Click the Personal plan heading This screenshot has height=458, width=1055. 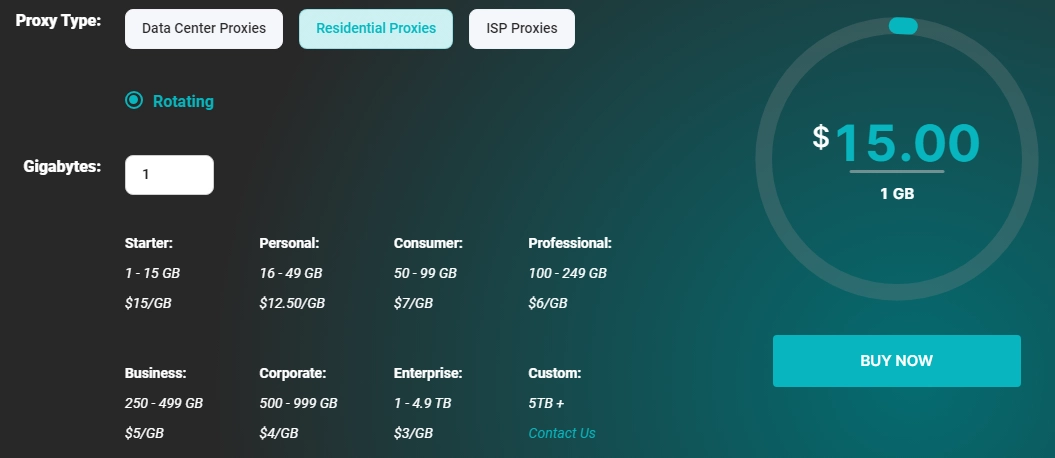tap(289, 243)
